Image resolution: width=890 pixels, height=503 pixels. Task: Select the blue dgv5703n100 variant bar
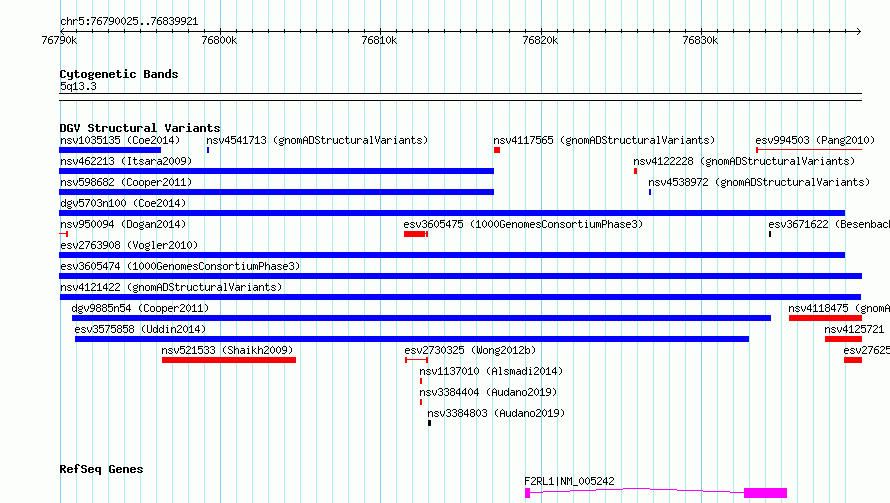pos(452,213)
